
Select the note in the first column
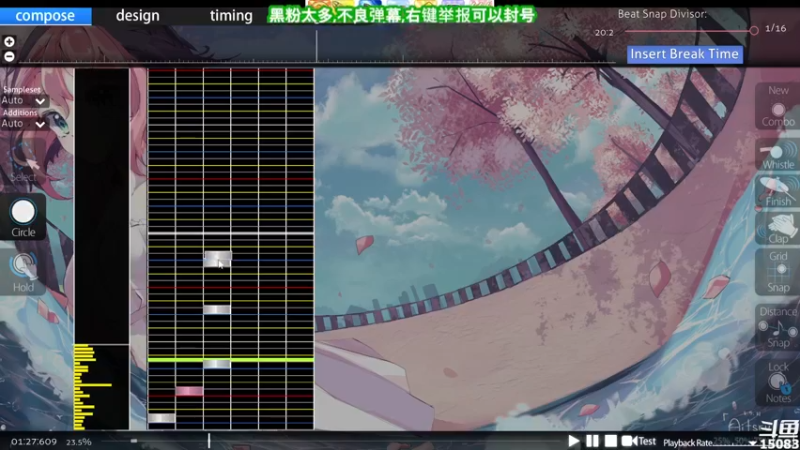(x=162, y=418)
